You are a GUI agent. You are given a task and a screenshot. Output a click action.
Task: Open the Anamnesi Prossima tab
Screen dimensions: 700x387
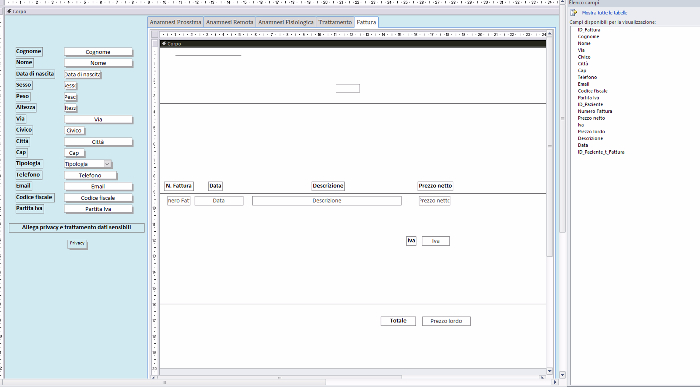click(175, 22)
